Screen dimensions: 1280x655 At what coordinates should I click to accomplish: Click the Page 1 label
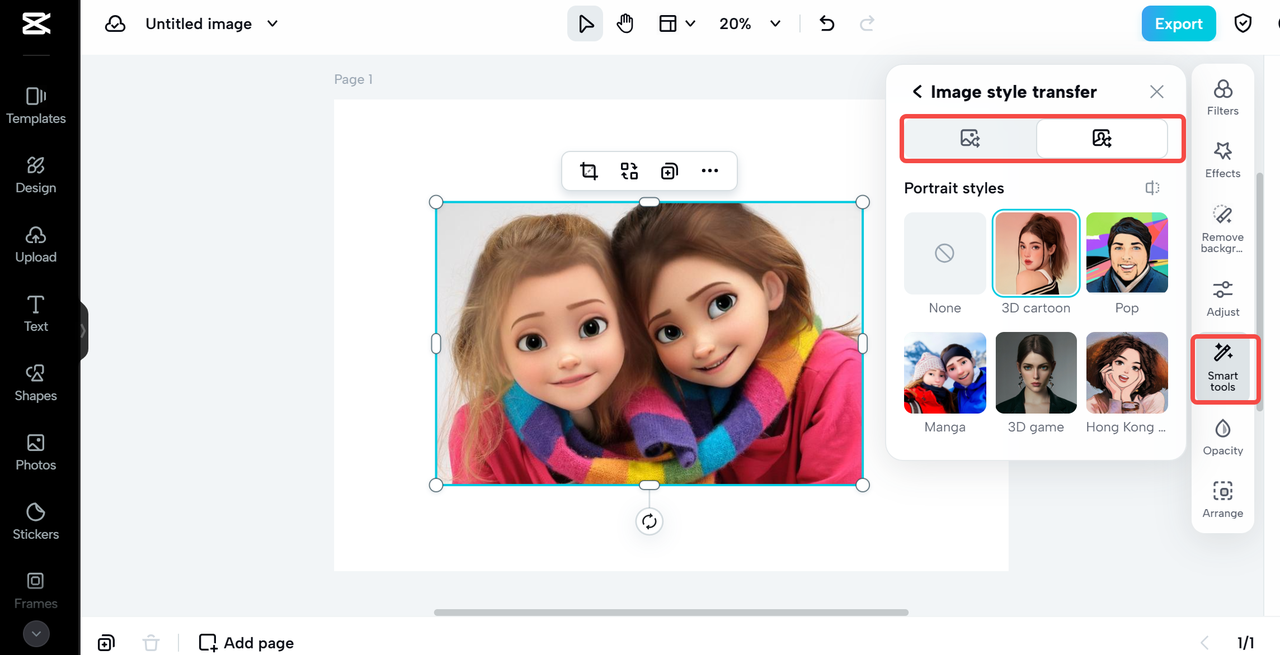tap(353, 79)
